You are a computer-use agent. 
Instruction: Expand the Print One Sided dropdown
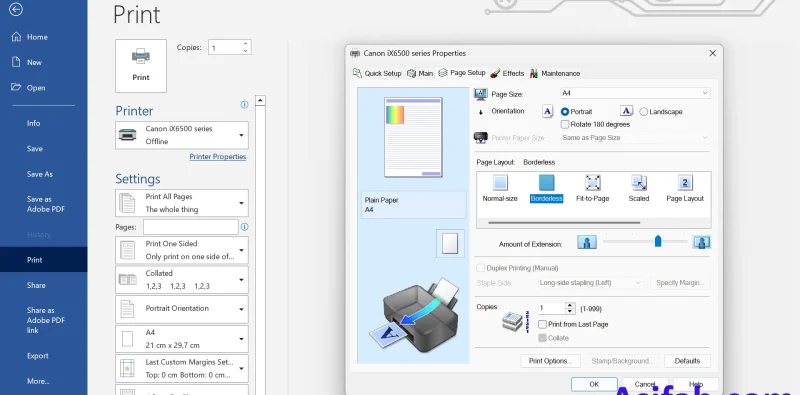click(x=182, y=250)
